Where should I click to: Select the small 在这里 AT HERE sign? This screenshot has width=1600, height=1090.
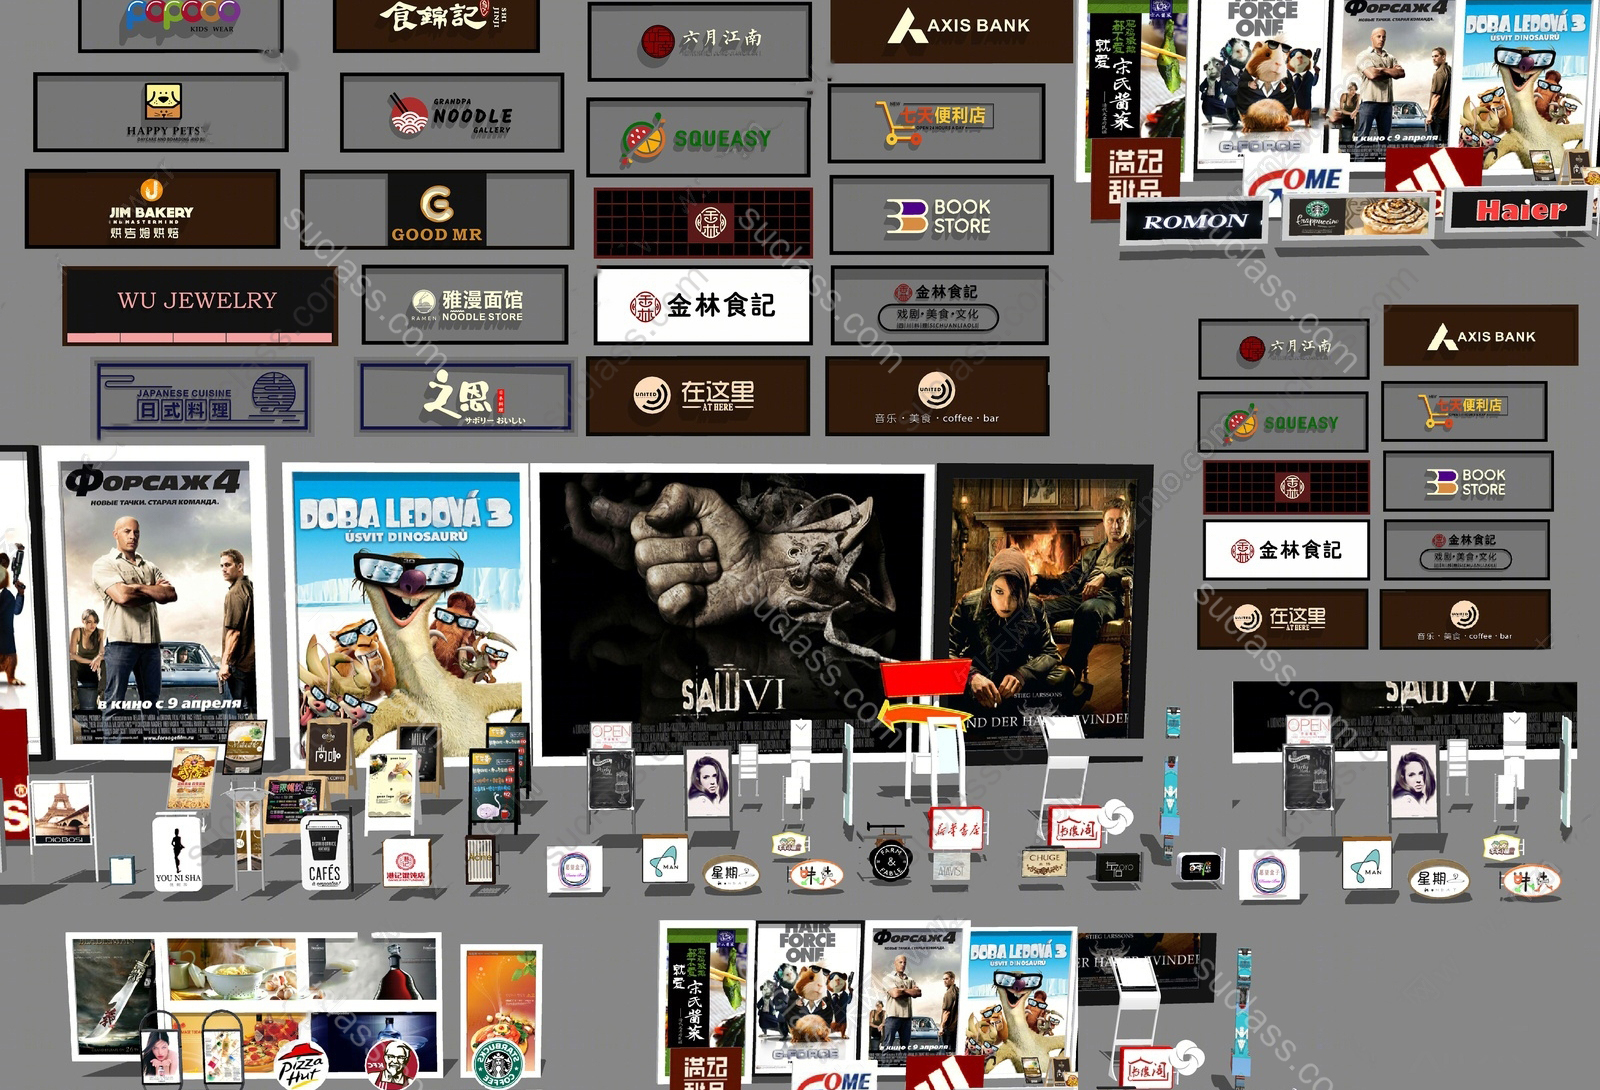coord(1283,619)
